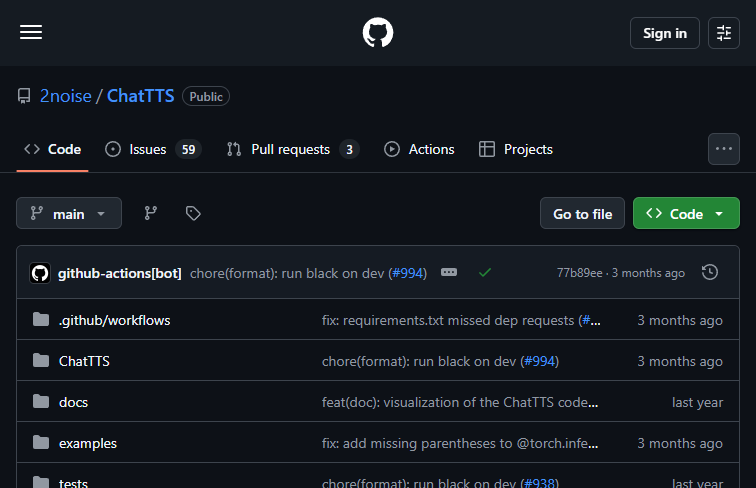
Task: Open #938 link in tests row
Action: point(540,482)
